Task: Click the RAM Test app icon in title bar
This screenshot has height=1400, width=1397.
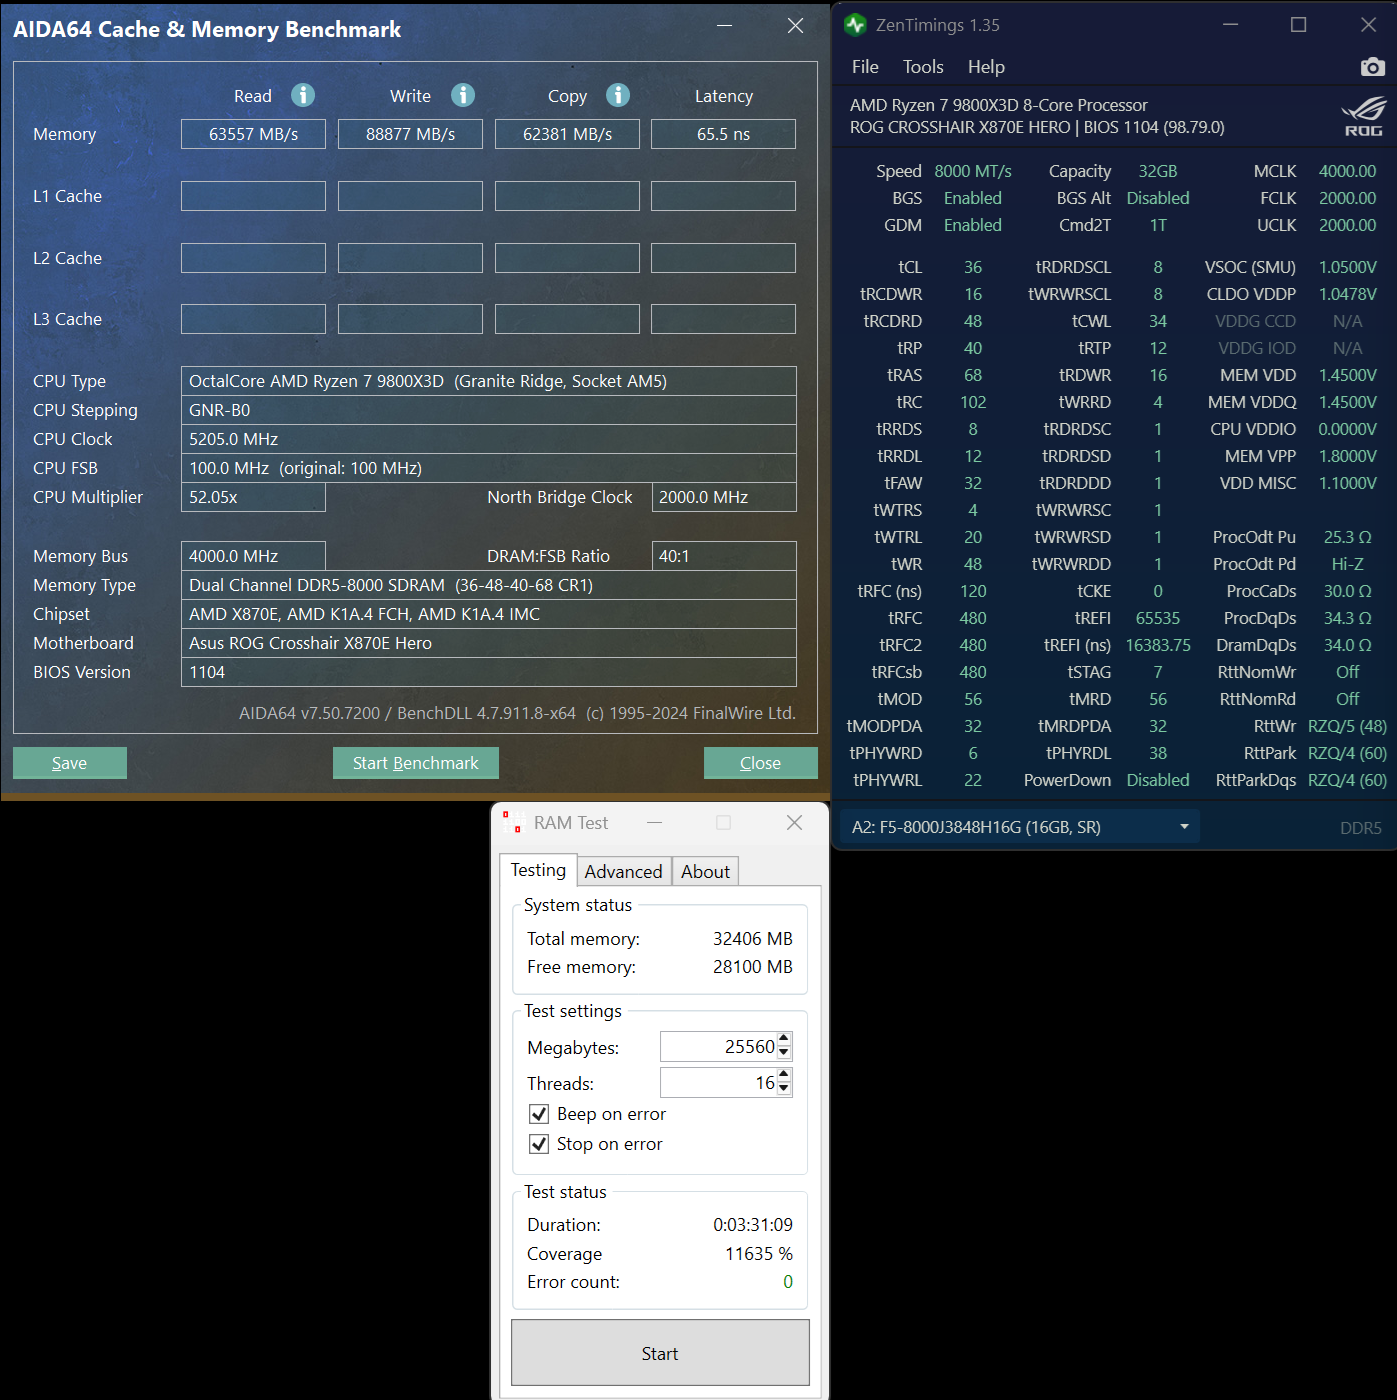Action: (x=513, y=822)
